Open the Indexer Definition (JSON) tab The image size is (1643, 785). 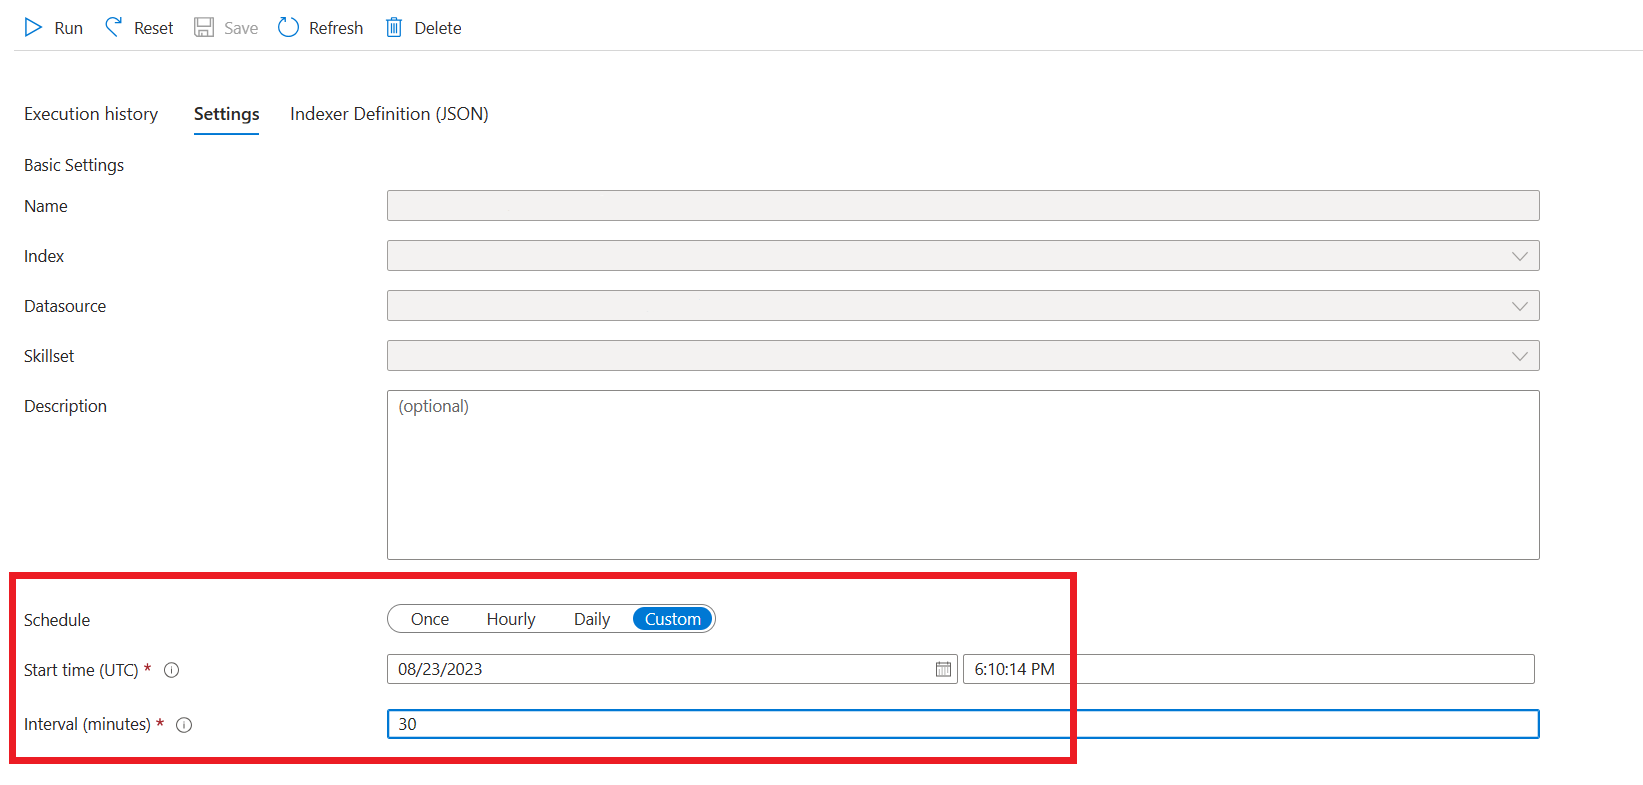pyautogui.click(x=389, y=114)
